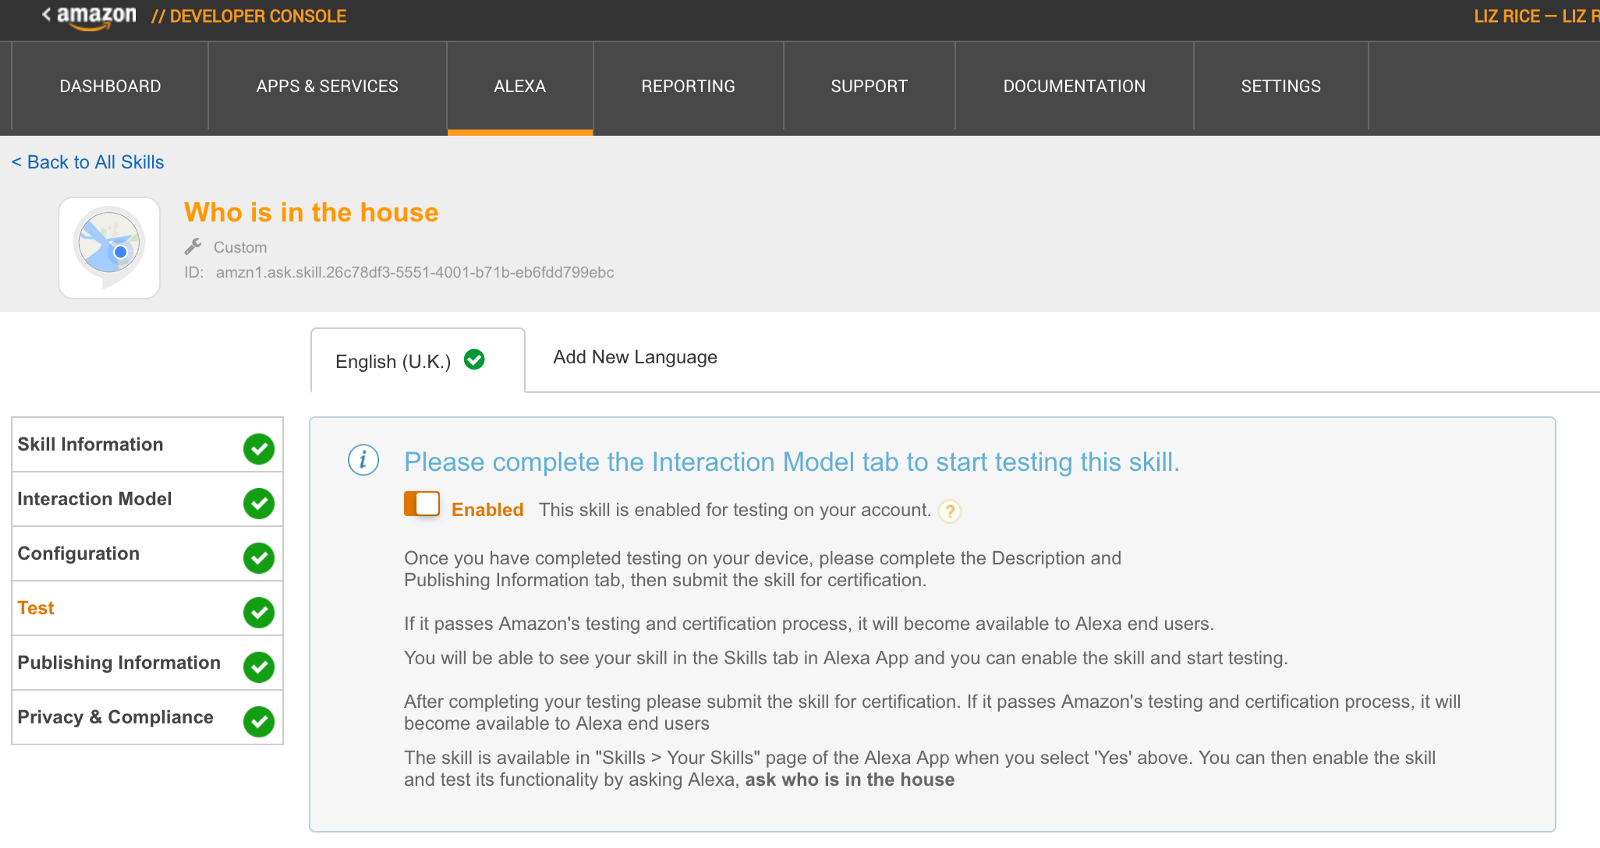Select the English (U.K.) language tab

[418, 360]
